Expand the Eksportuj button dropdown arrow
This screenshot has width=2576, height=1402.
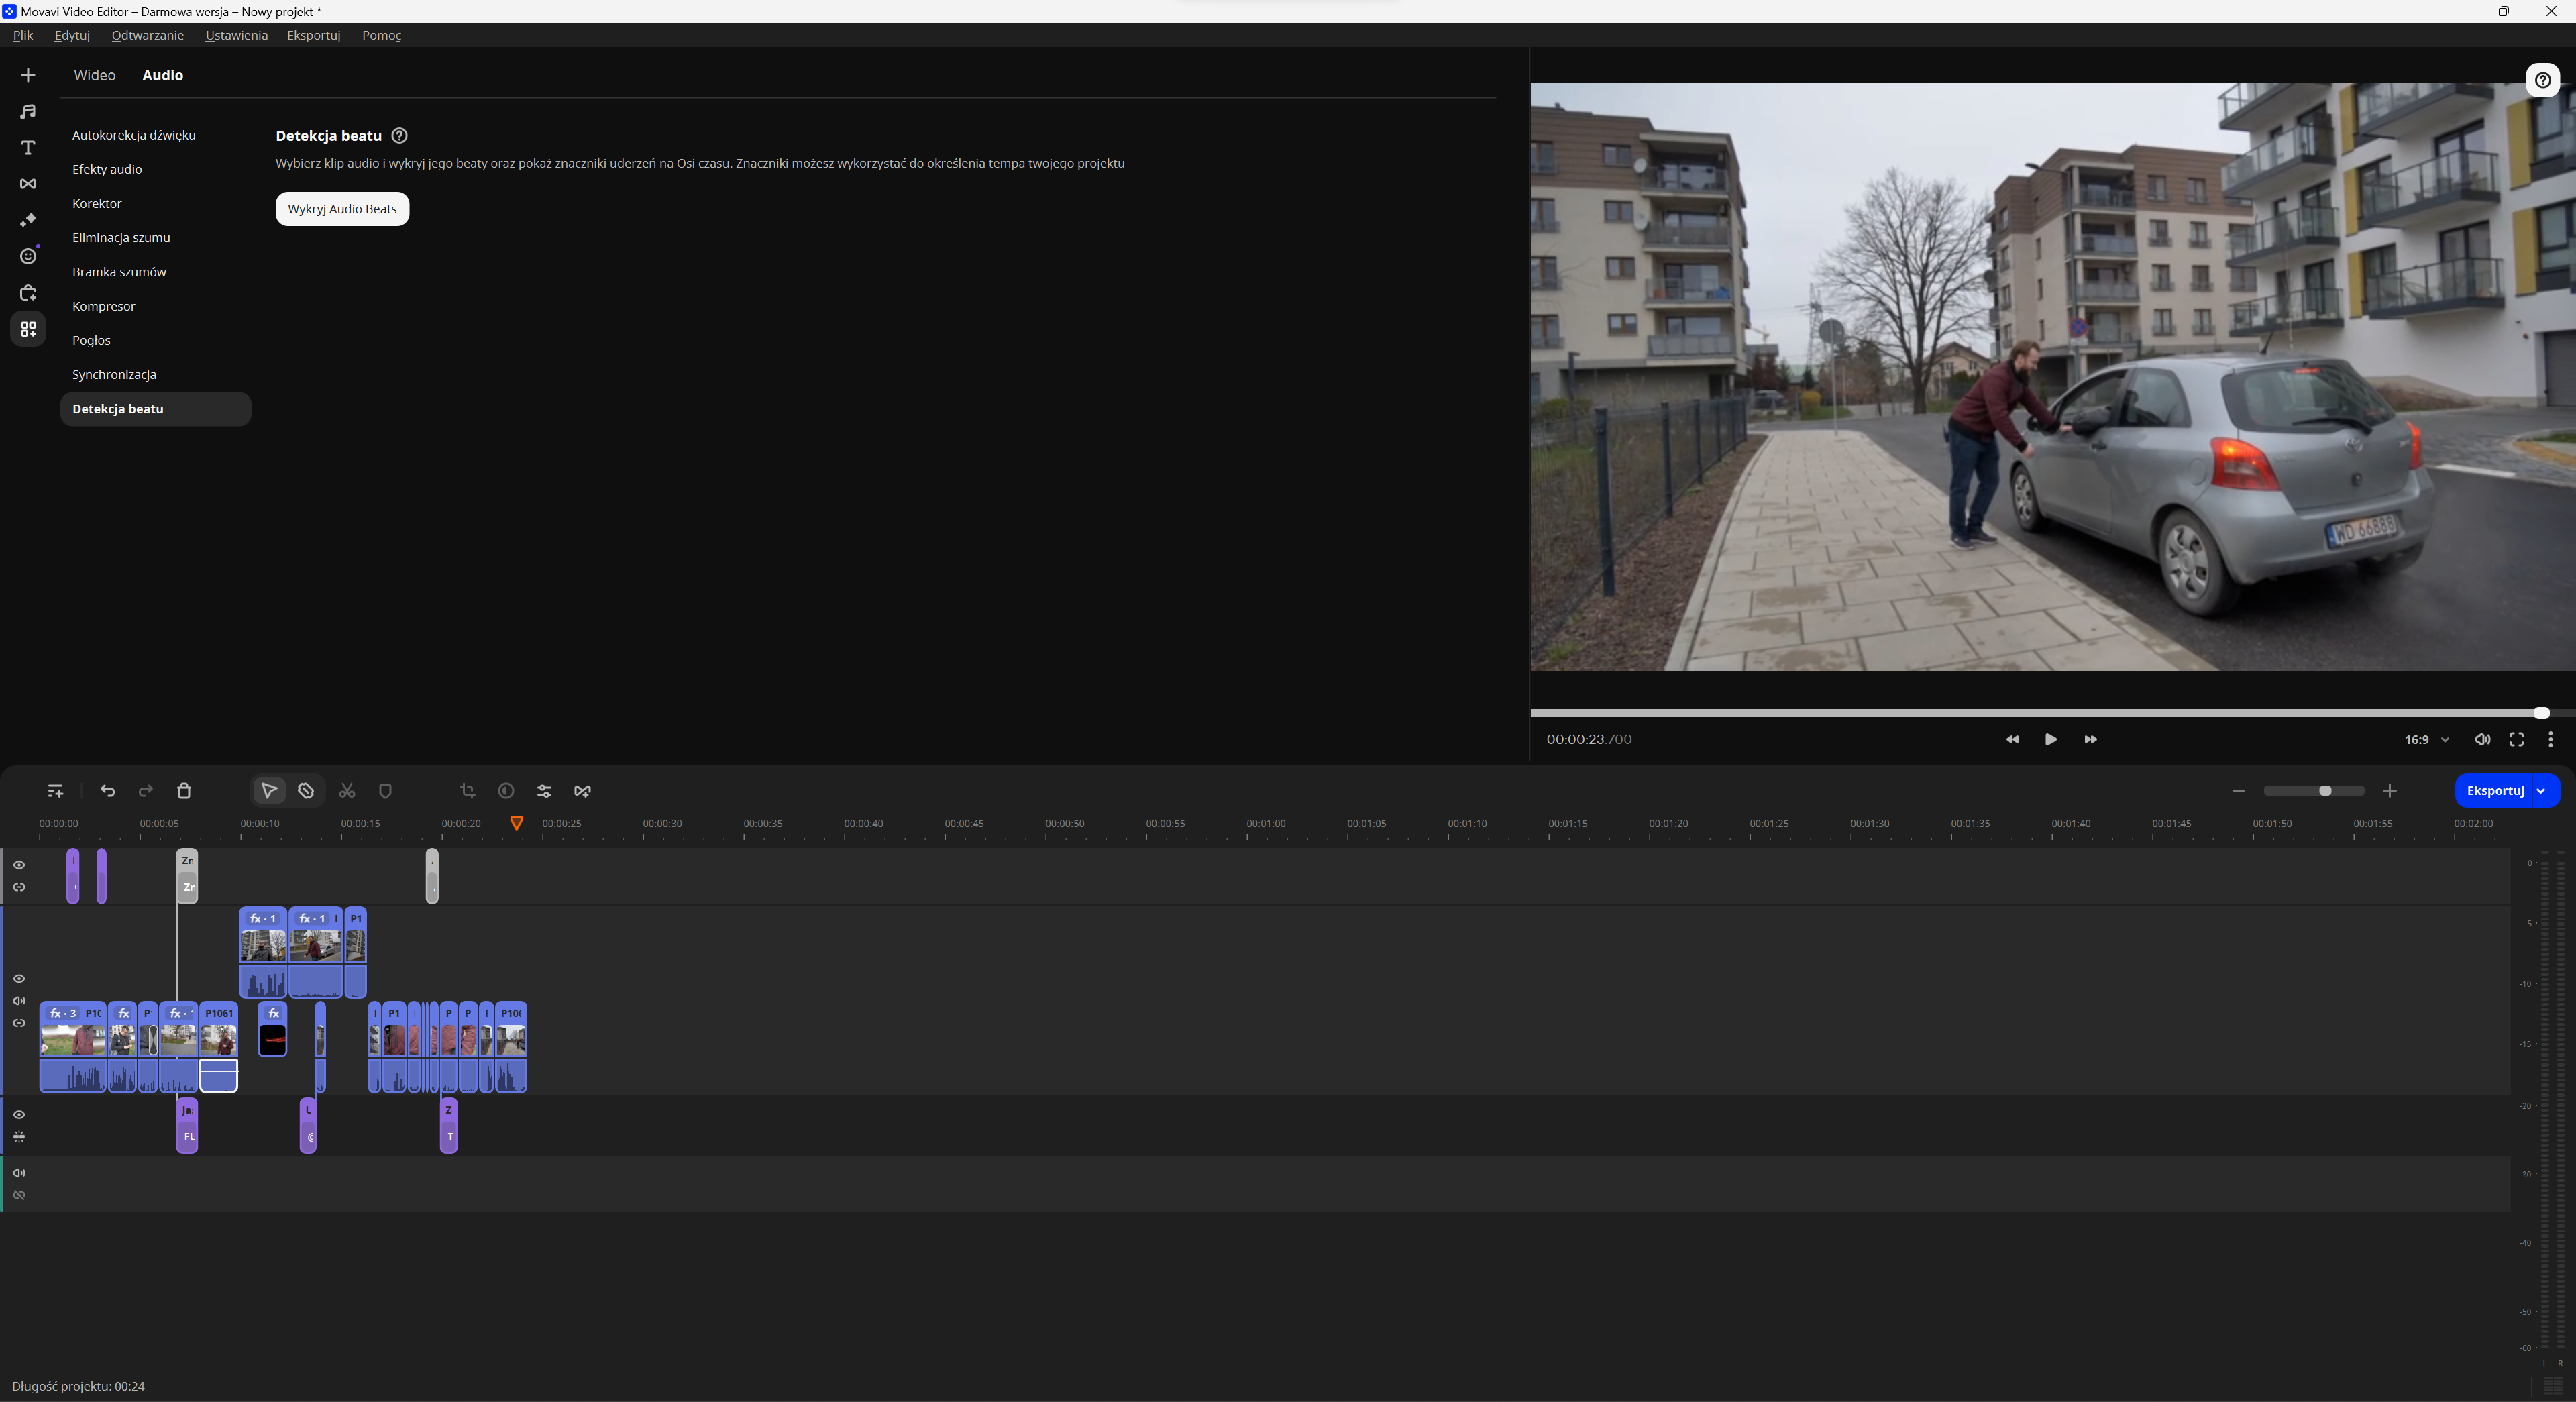[x=2541, y=791]
